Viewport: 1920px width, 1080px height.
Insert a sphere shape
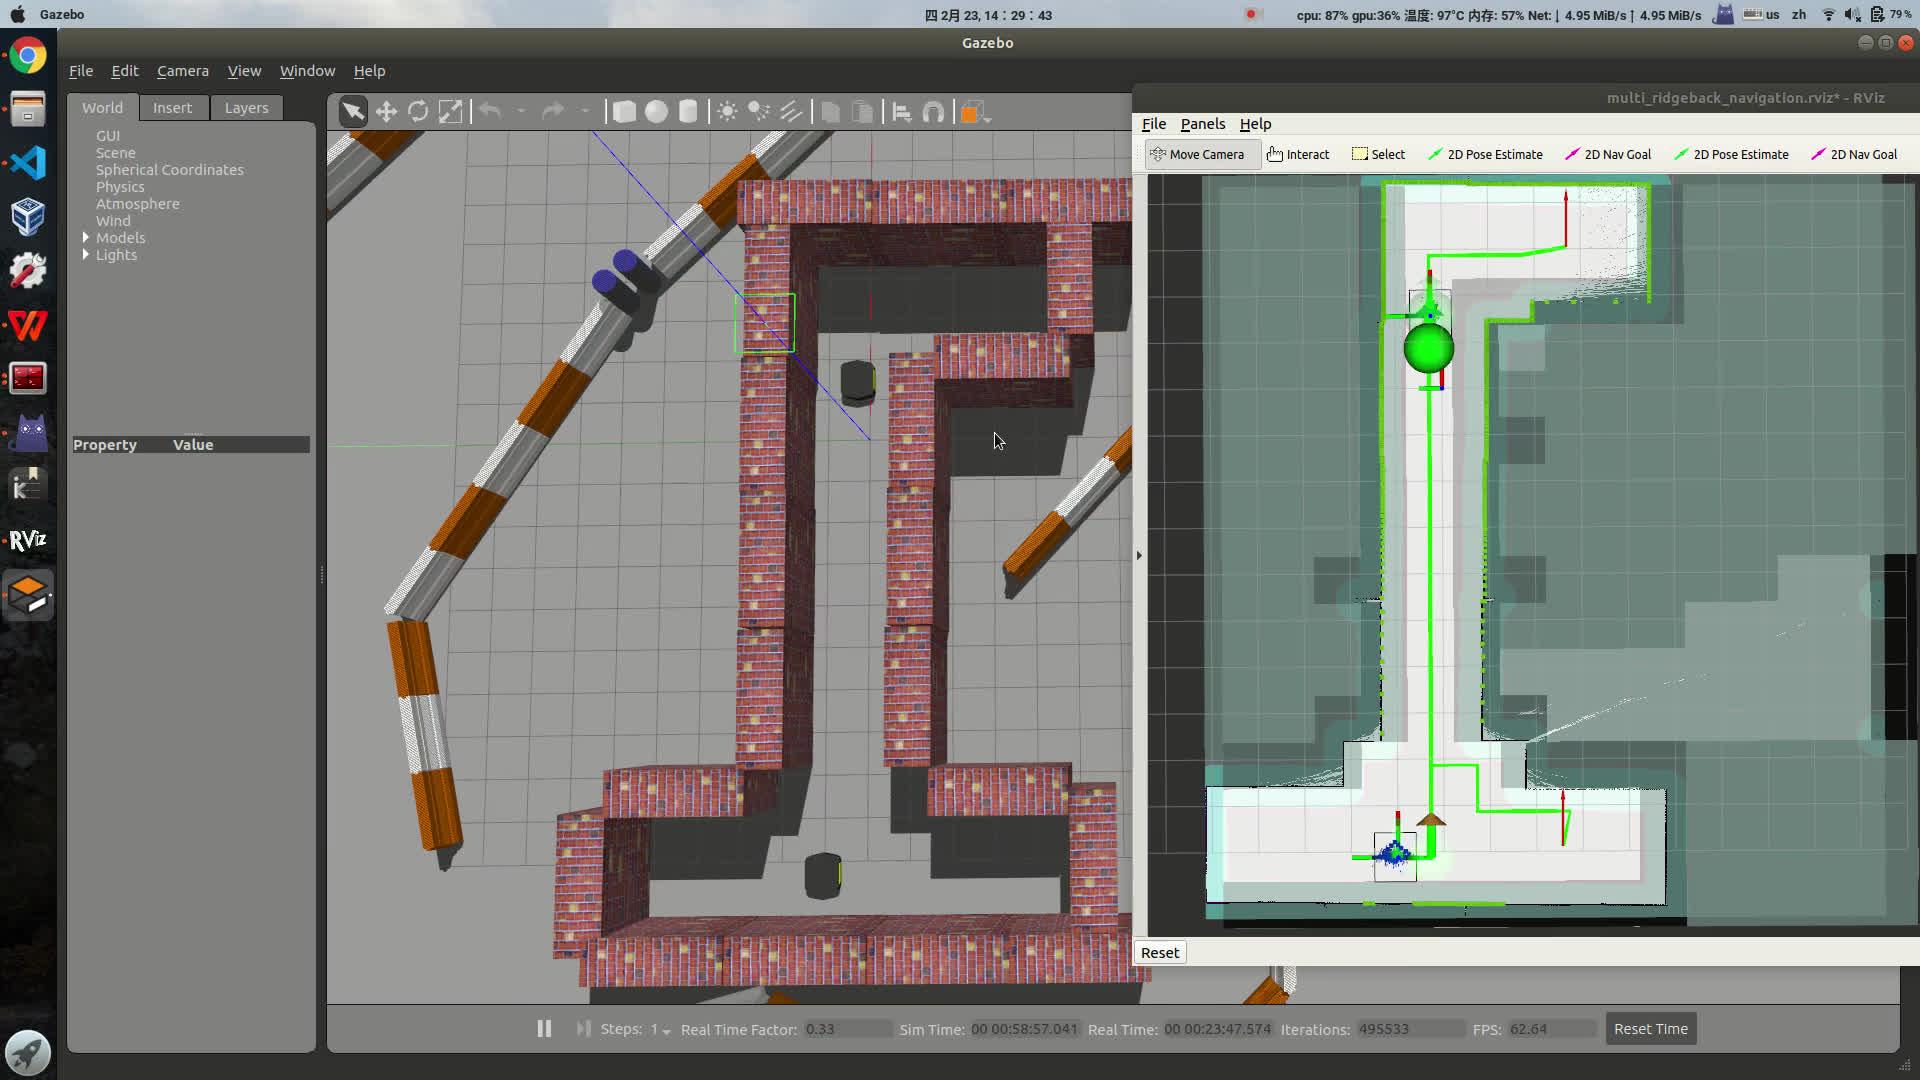(x=656, y=112)
